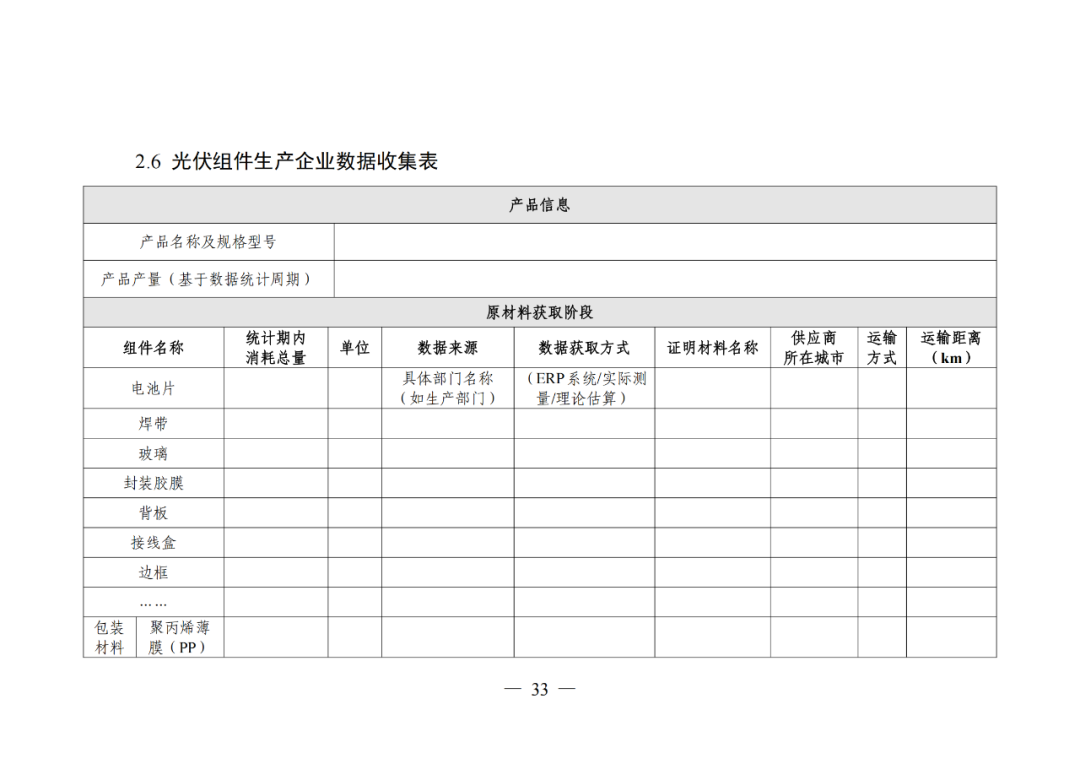Screen dimensions: 1080x764
Task: Click the 原材料获取阶段 section header
Action: pos(539,313)
